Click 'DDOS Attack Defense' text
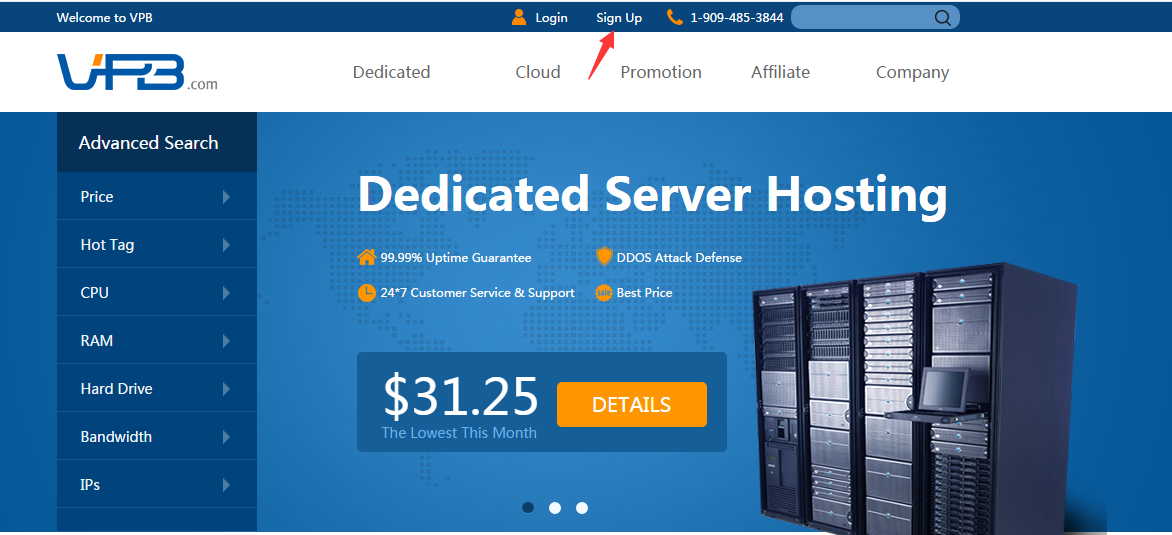The image size is (1172, 535). [x=679, y=258]
